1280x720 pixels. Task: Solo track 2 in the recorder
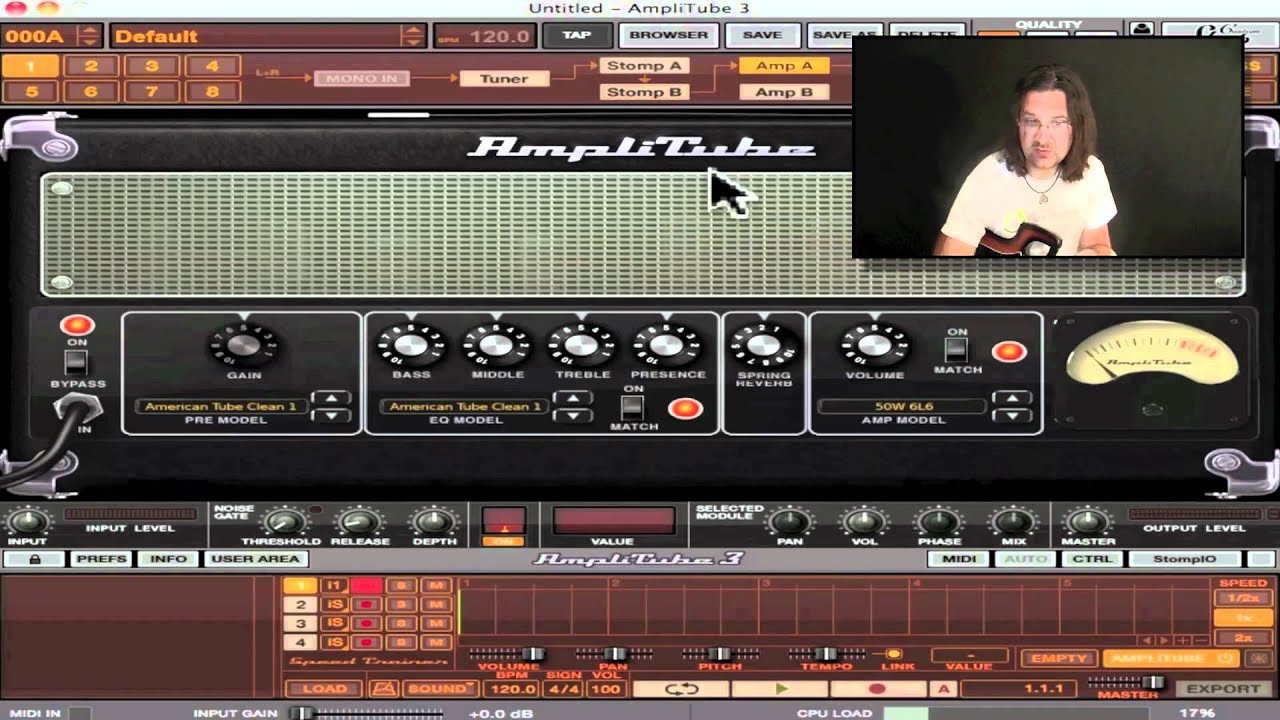401,605
